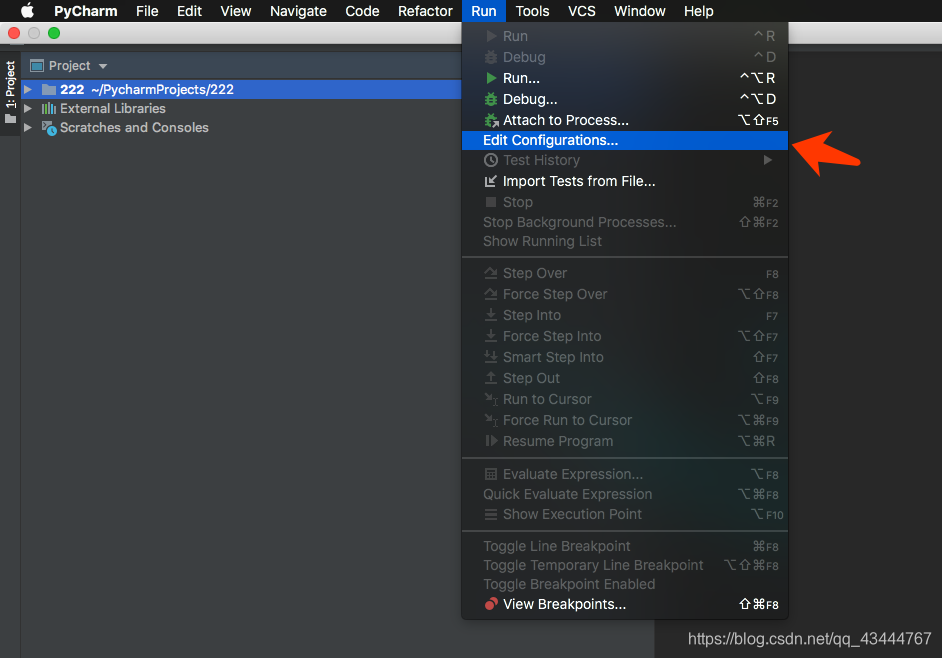The image size is (942, 658).
Task: Select Scratches and Consoles in project tree
Action: pyautogui.click(x=134, y=127)
